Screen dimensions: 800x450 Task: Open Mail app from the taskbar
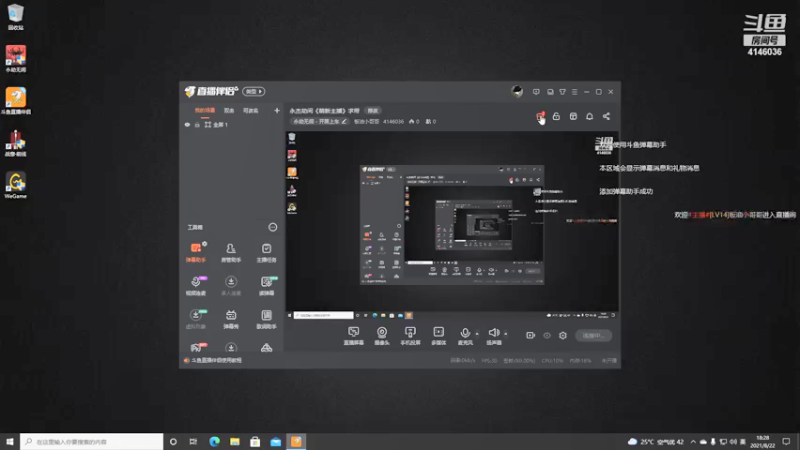tap(276, 441)
